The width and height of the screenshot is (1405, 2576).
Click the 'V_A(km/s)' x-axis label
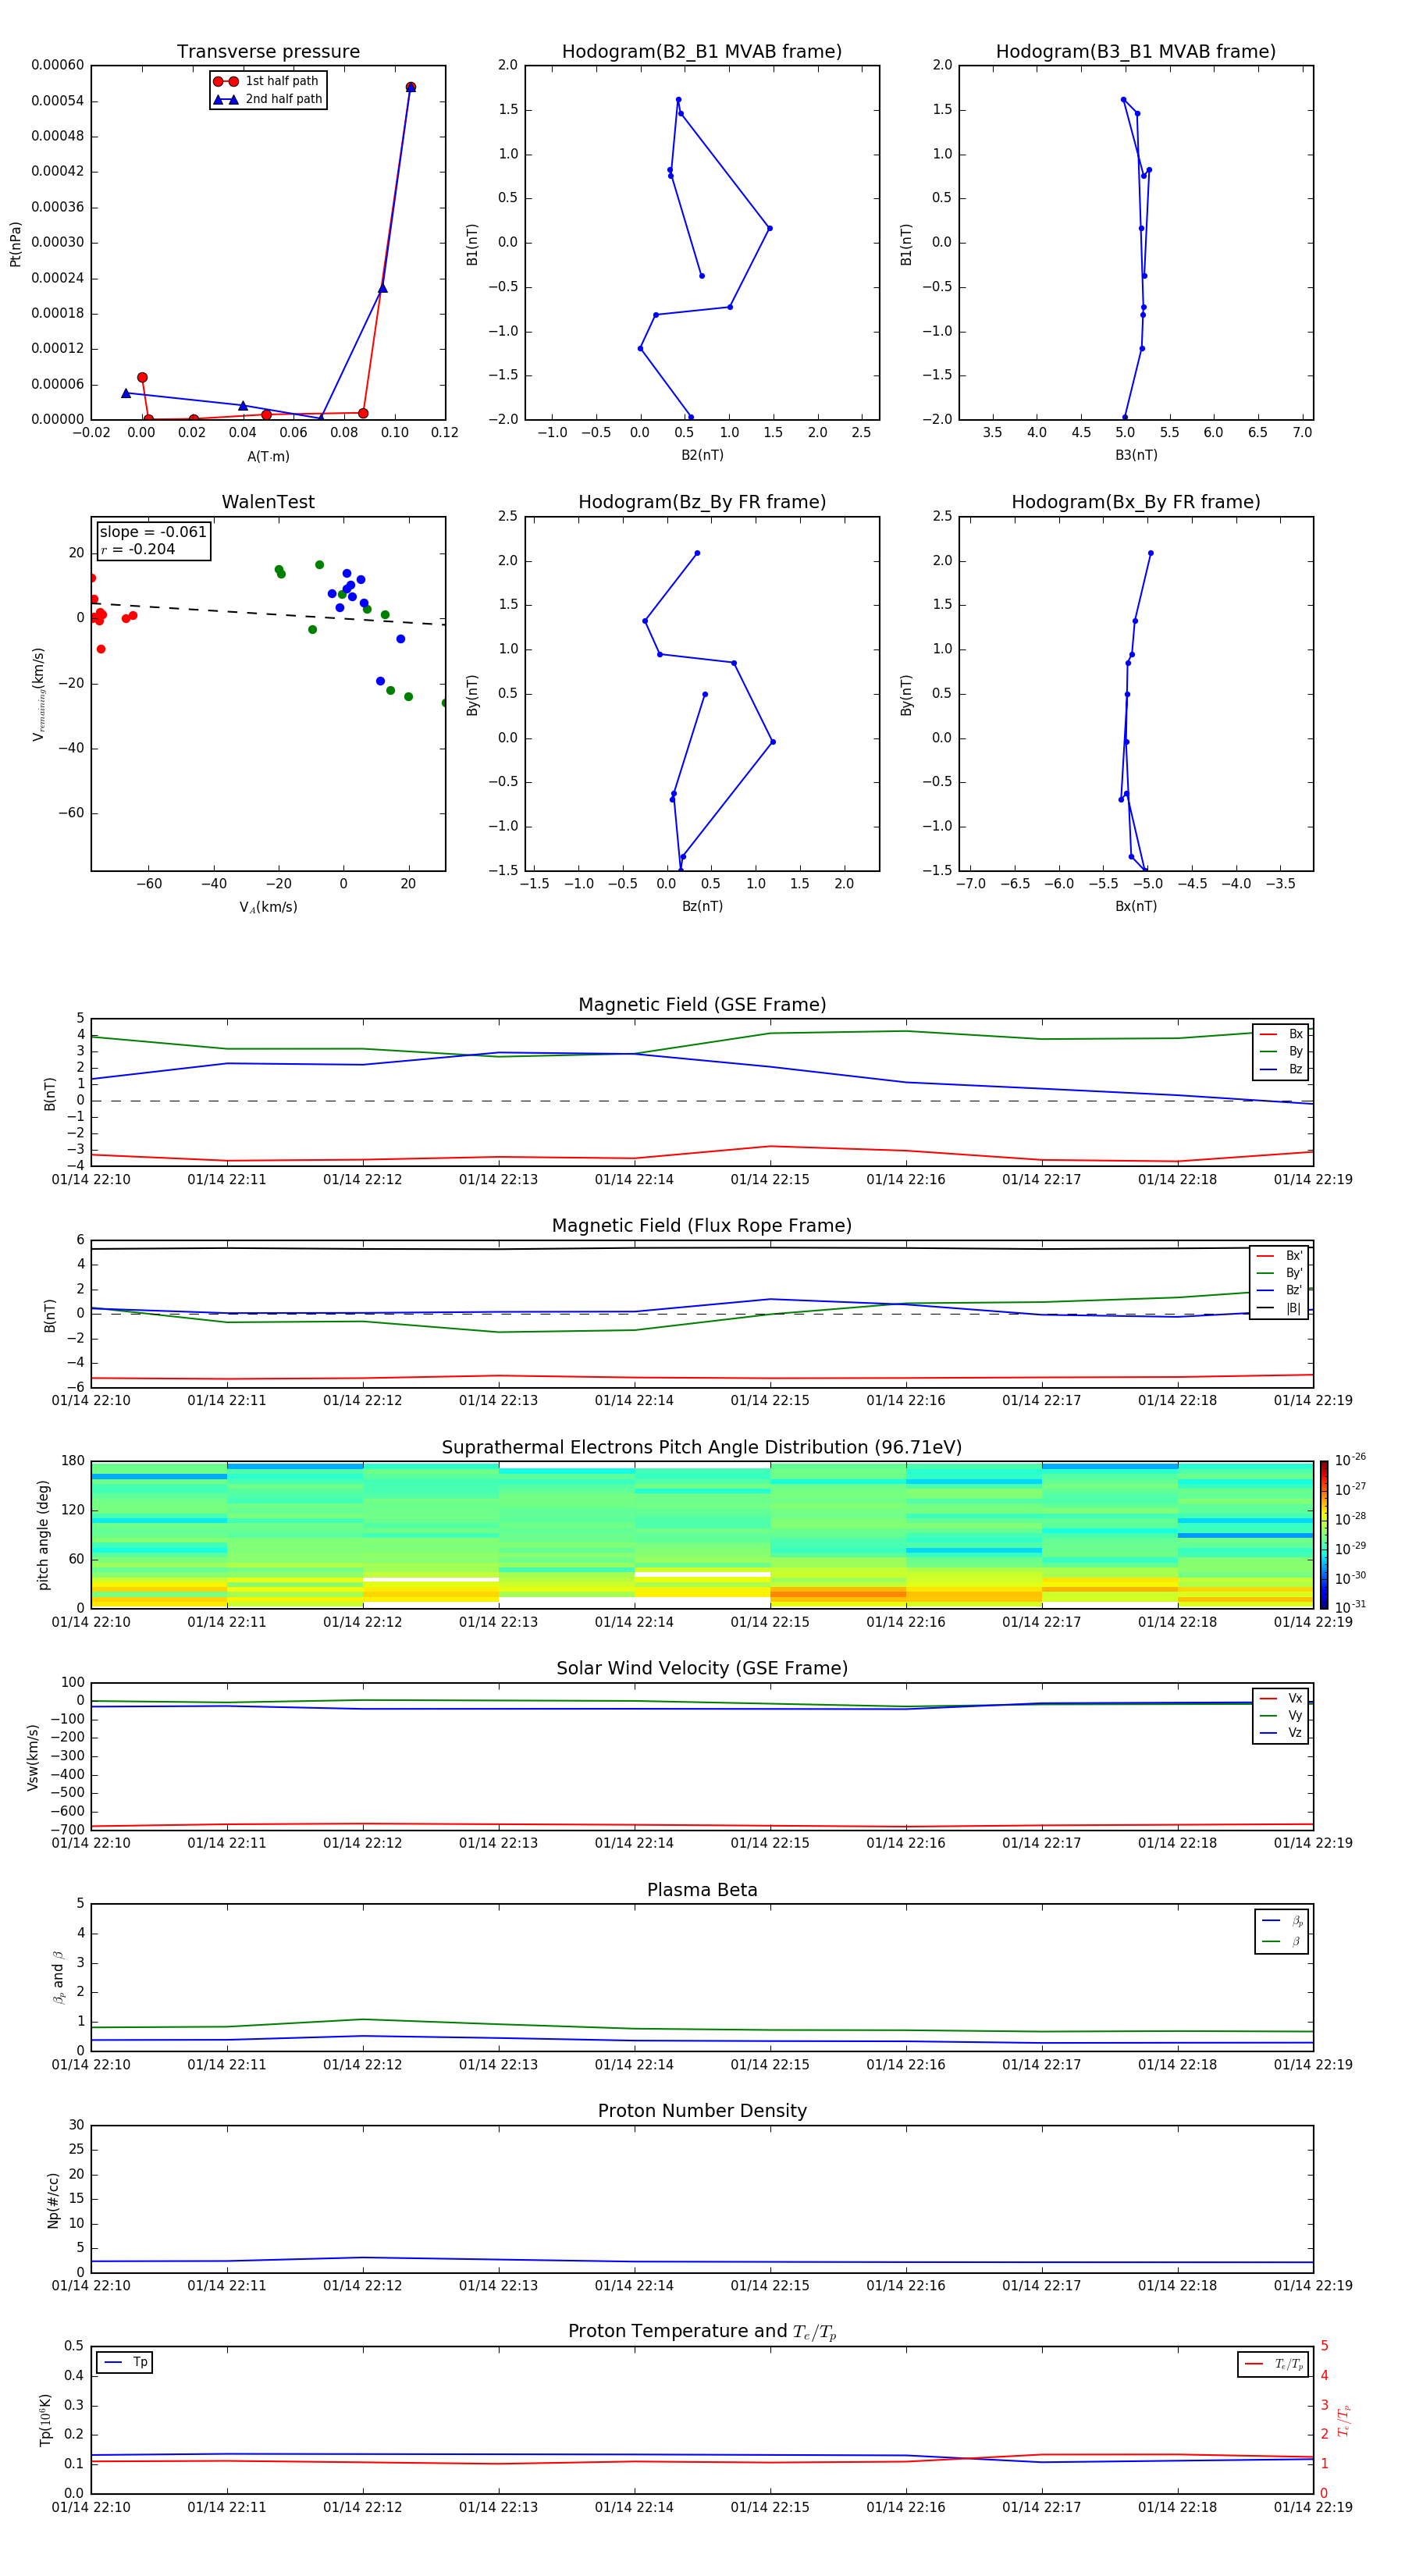pyautogui.click(x=268, y=908)
